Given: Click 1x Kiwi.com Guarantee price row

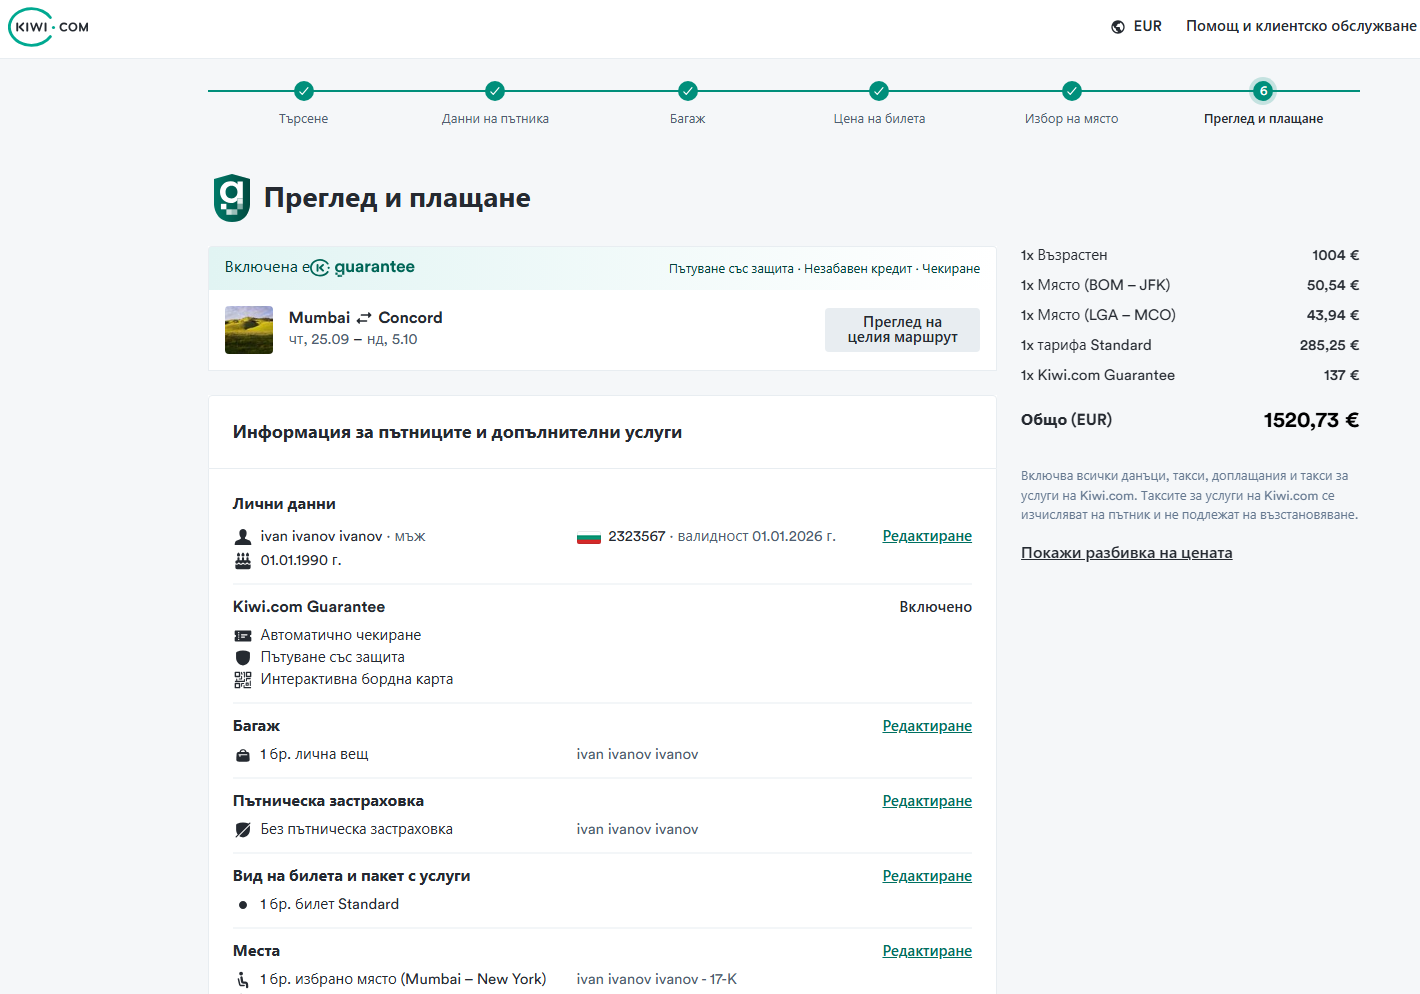Looking at the screenshot, I should [x=1190, y=376].
